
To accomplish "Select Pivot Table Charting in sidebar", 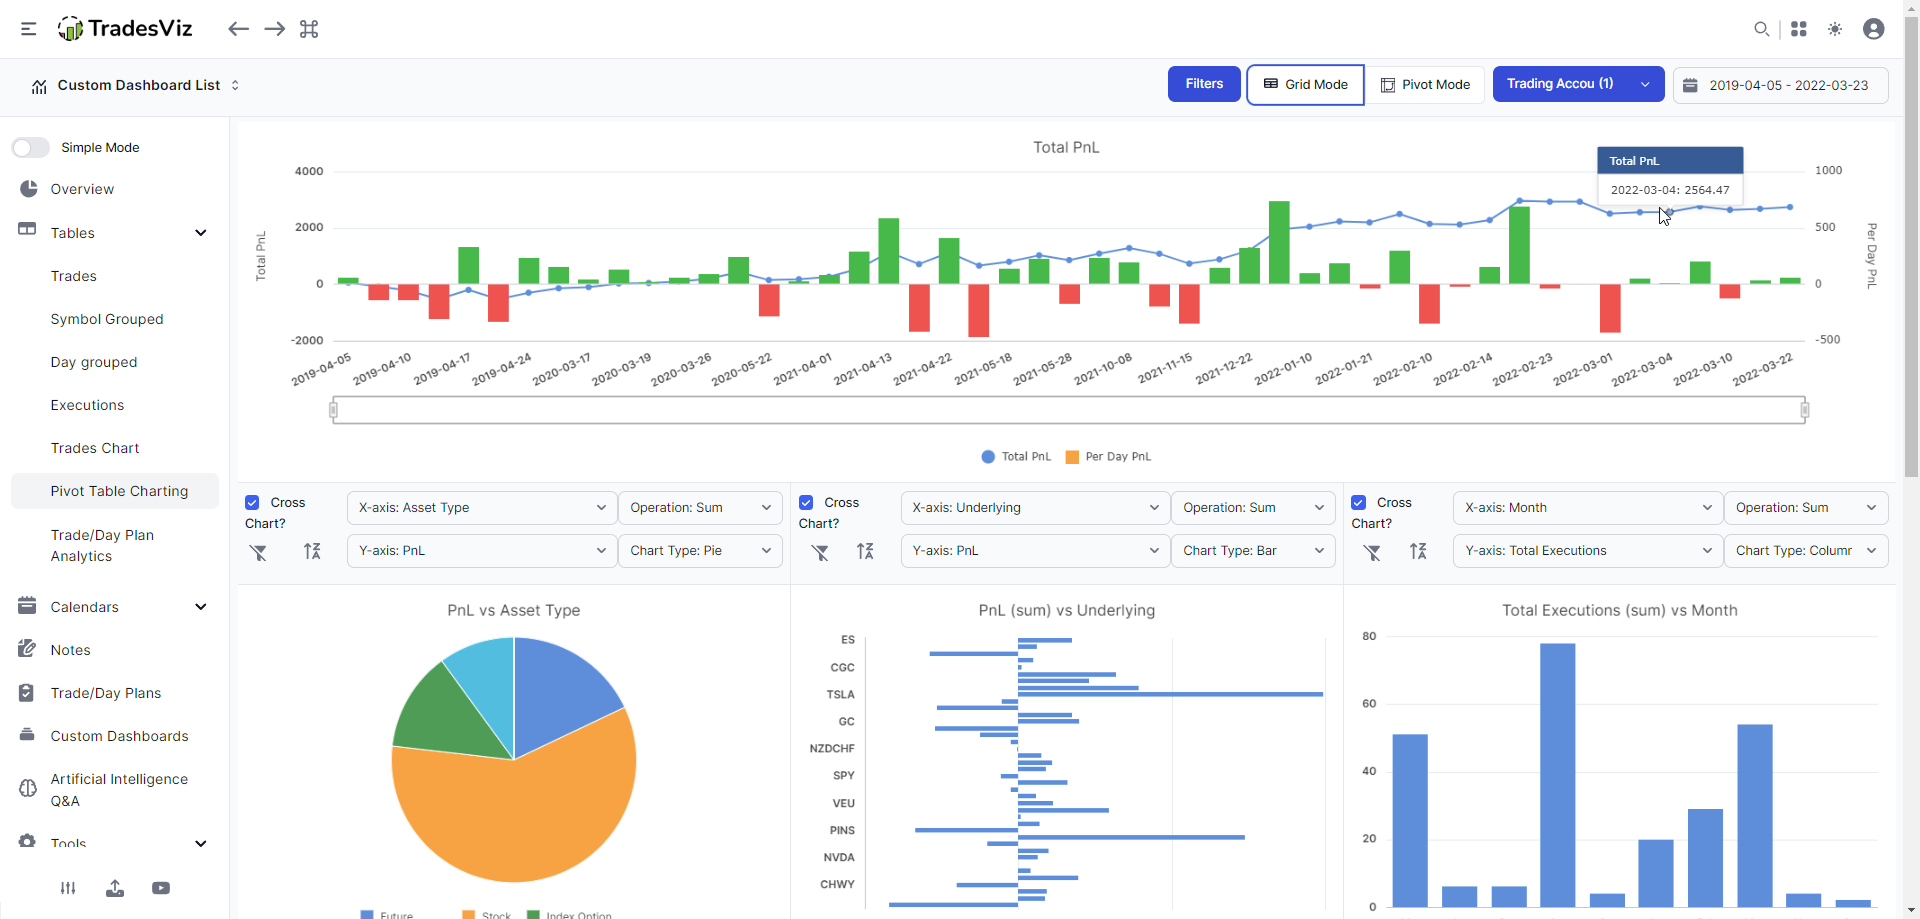I will click(115, 491).
